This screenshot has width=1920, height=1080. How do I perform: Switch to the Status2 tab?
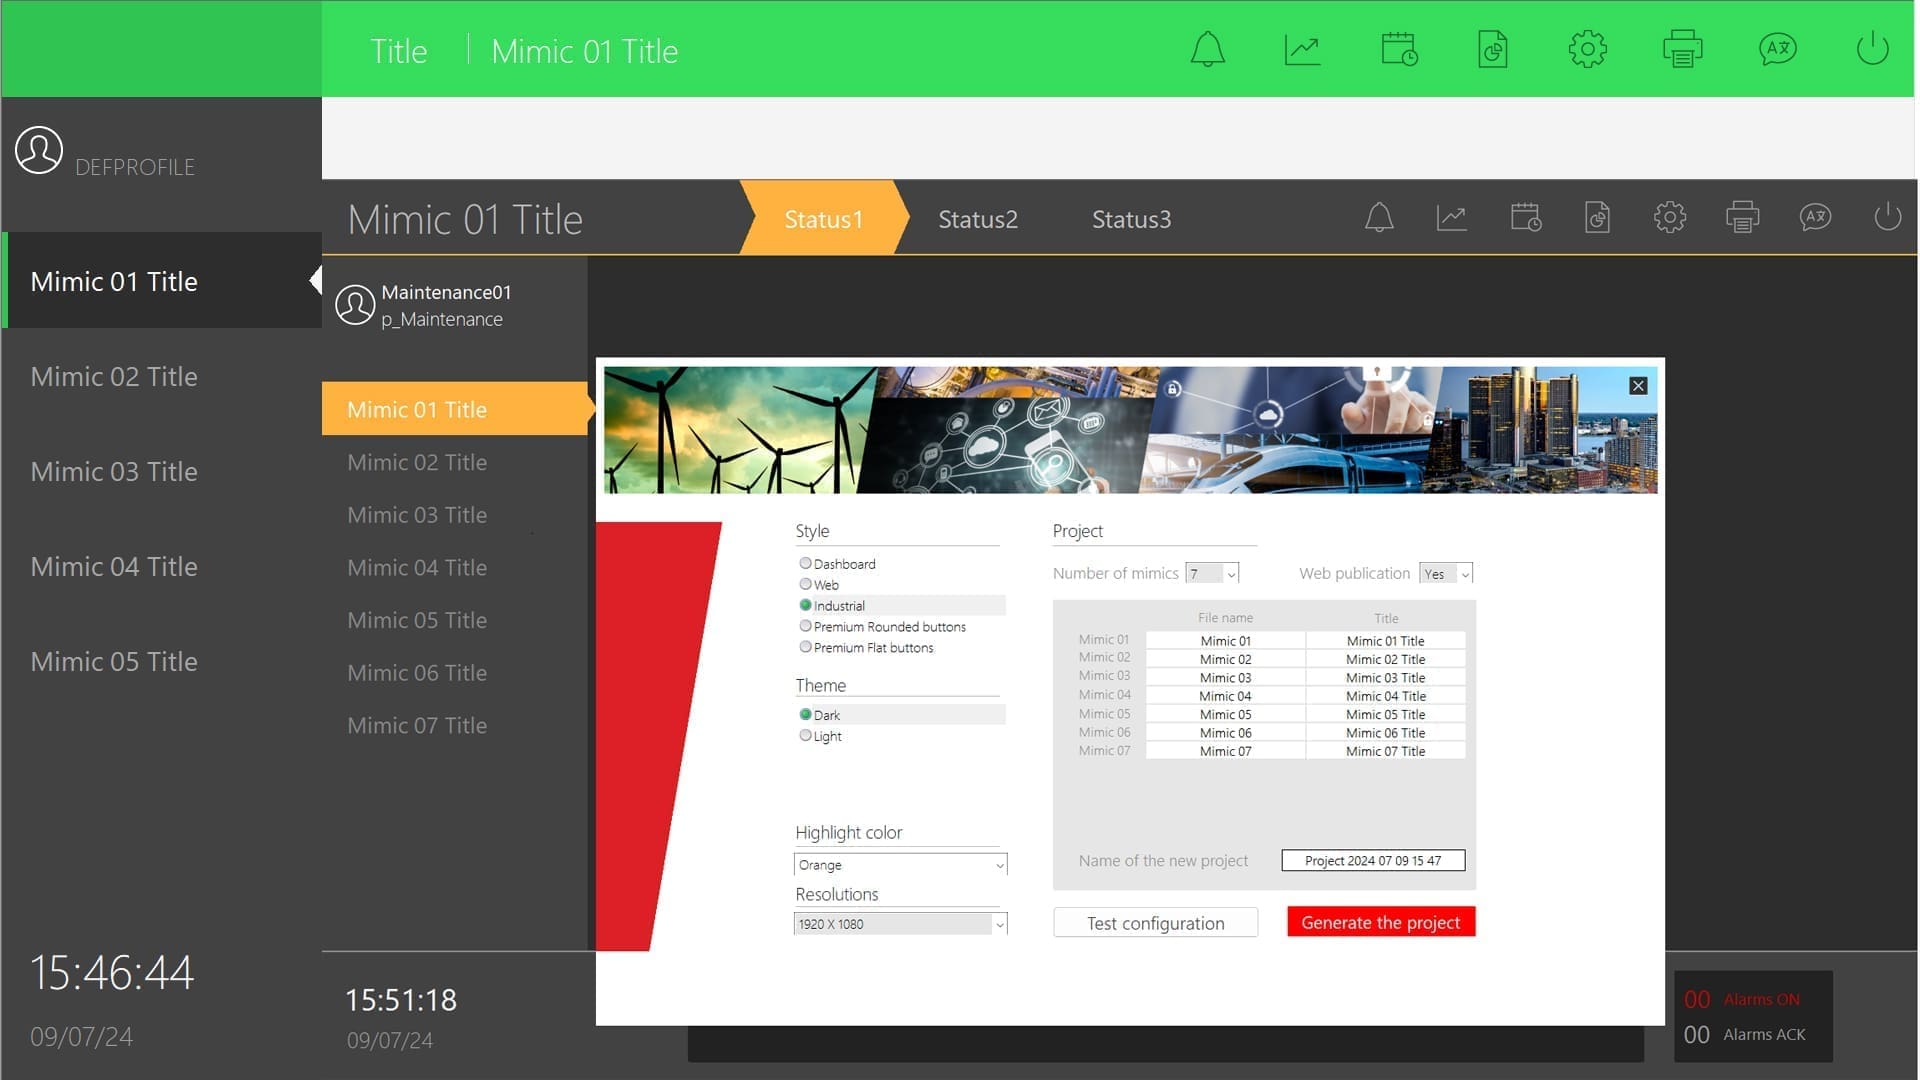tap(977, 219)
